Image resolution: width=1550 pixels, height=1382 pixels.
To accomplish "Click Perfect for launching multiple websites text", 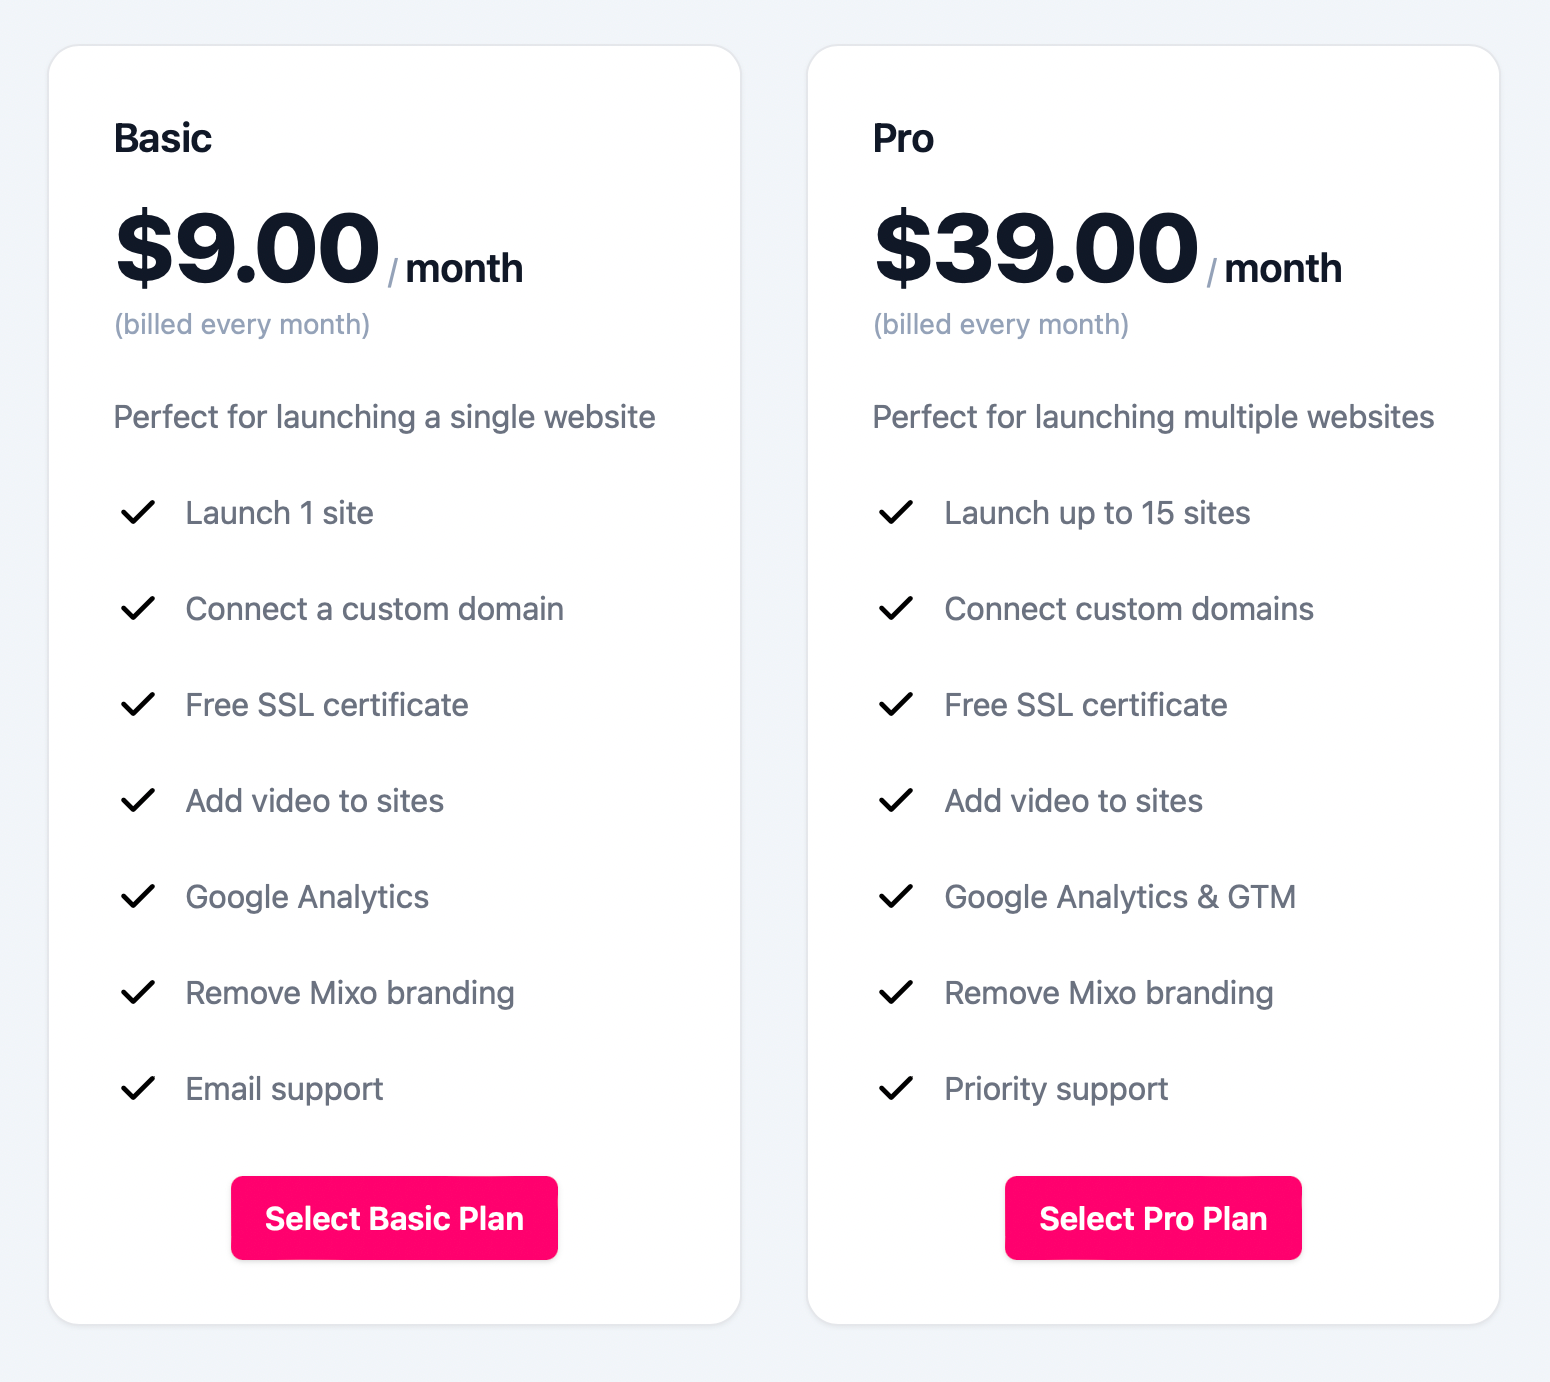I will tap(1153, 417).
